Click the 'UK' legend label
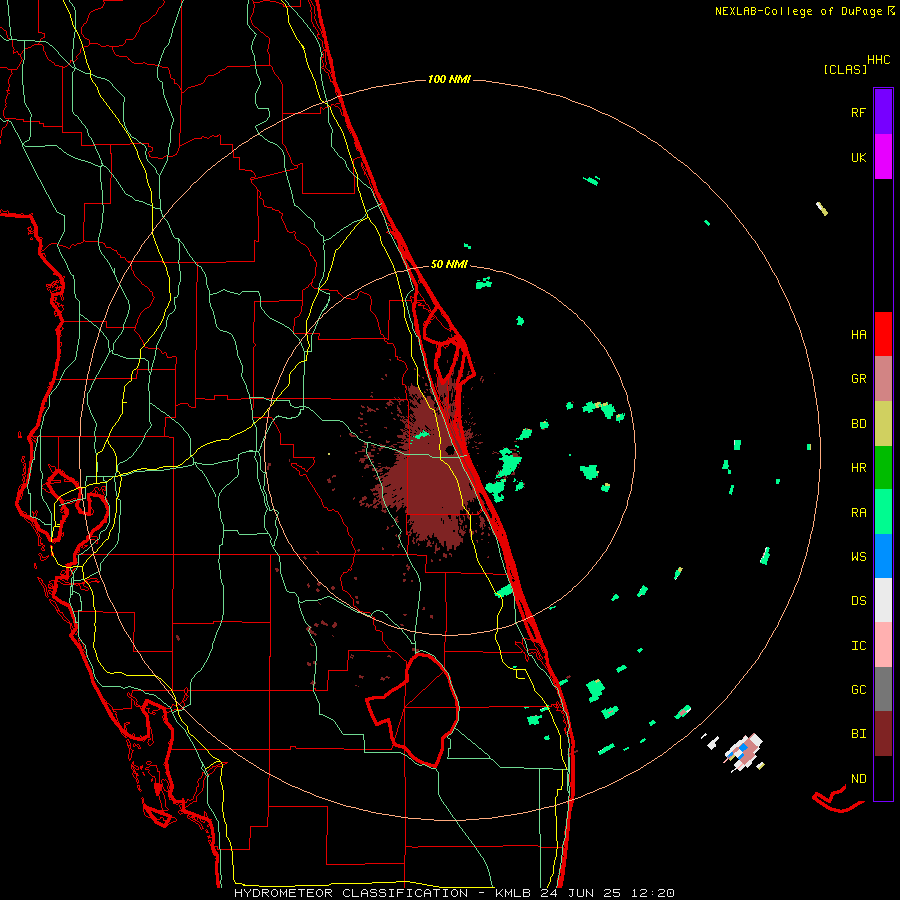The image size is (900, 900). click(858, 157)
